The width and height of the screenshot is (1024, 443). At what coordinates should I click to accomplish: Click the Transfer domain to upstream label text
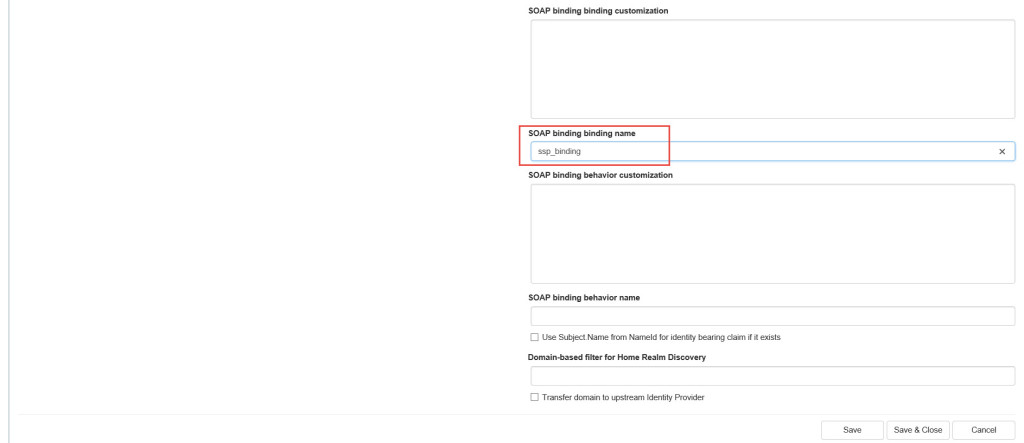click(623, 397)
